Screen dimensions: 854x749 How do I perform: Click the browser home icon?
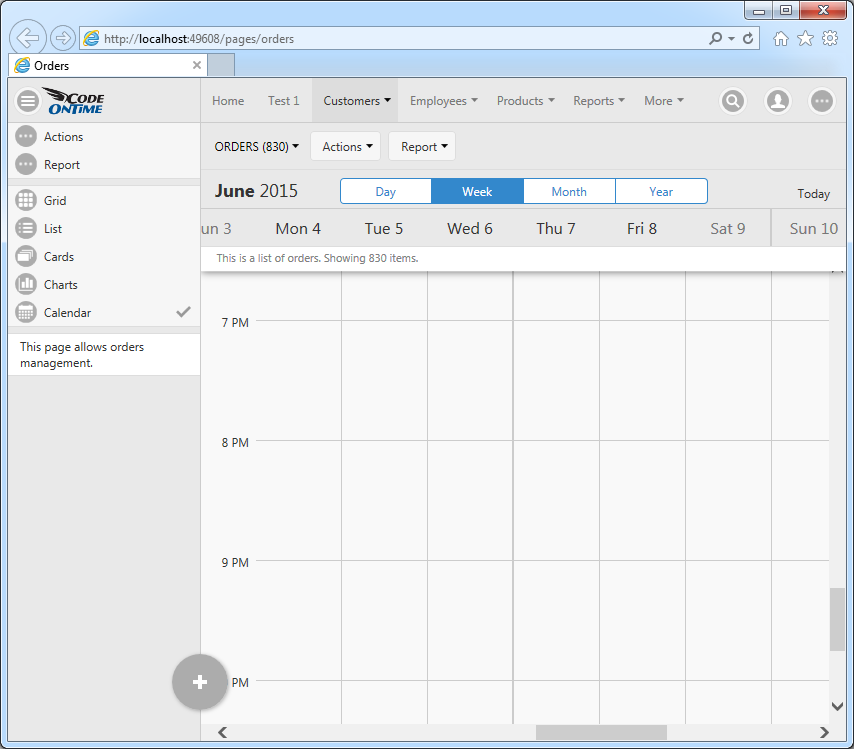[780, 39]
